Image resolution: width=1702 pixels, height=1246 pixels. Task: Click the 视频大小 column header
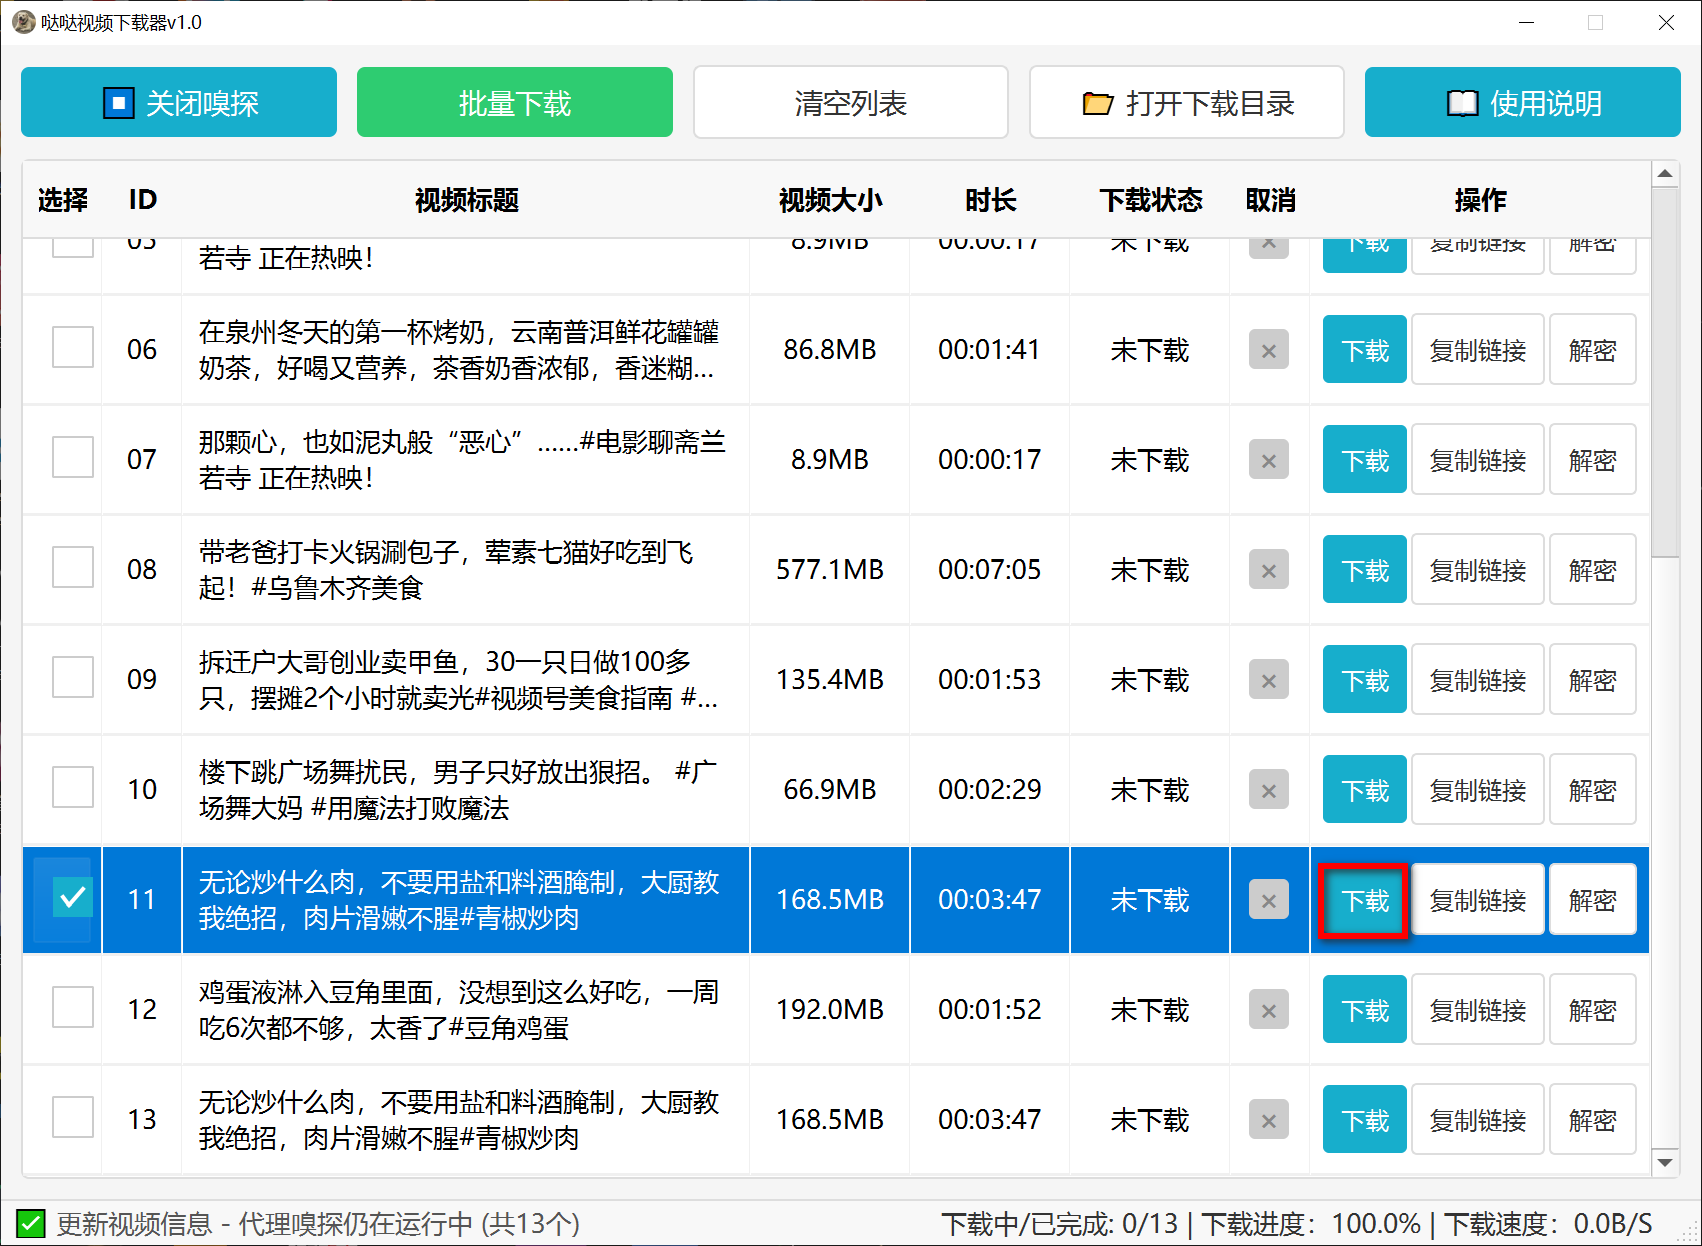(830, 200)
